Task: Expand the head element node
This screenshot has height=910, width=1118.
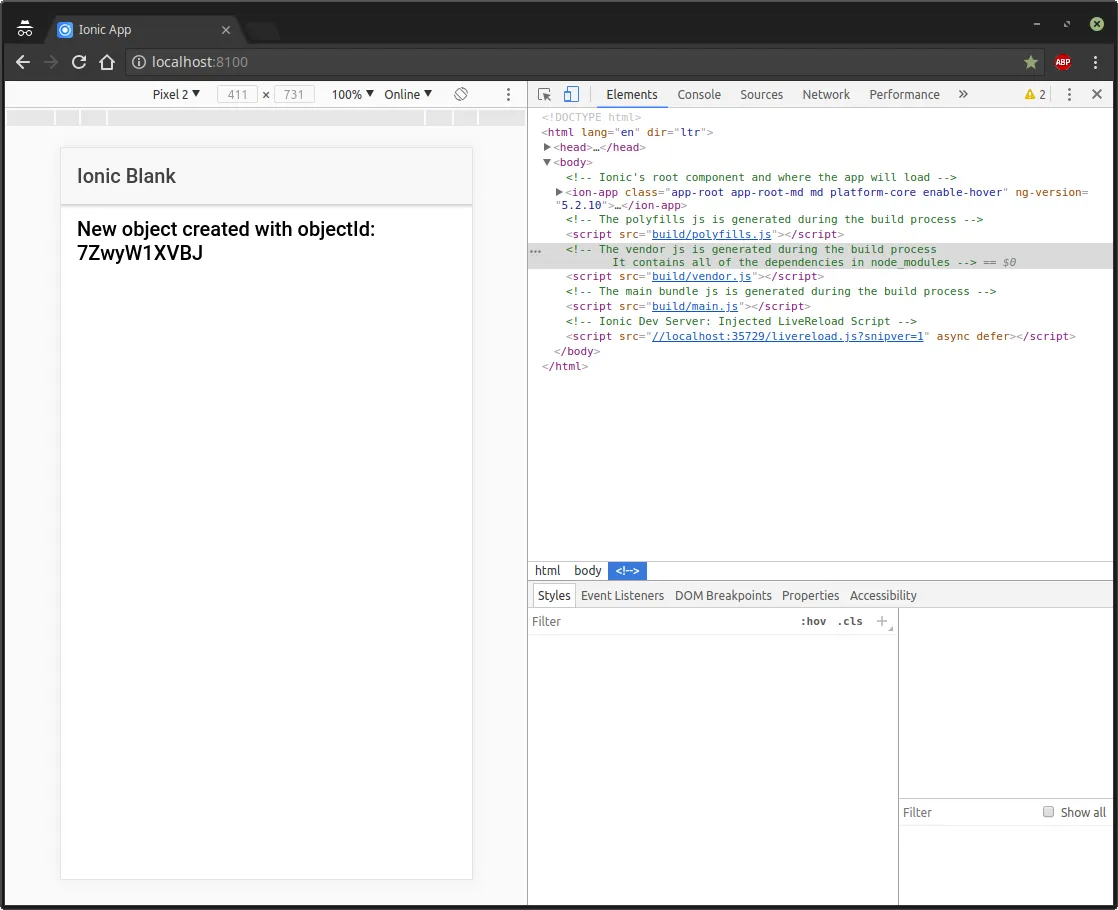Action: point(547,147)
